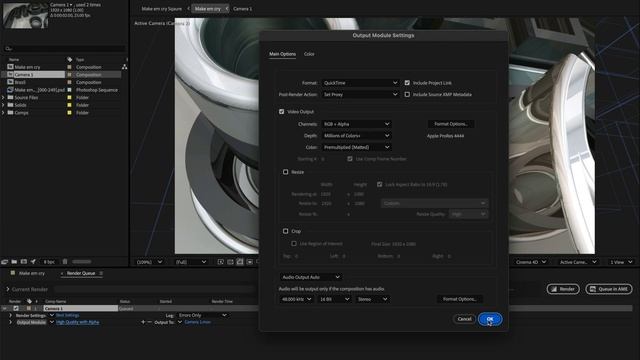640x360 pixels.
Task: Open project settings via the rocket icon
Action: (33, 262)
